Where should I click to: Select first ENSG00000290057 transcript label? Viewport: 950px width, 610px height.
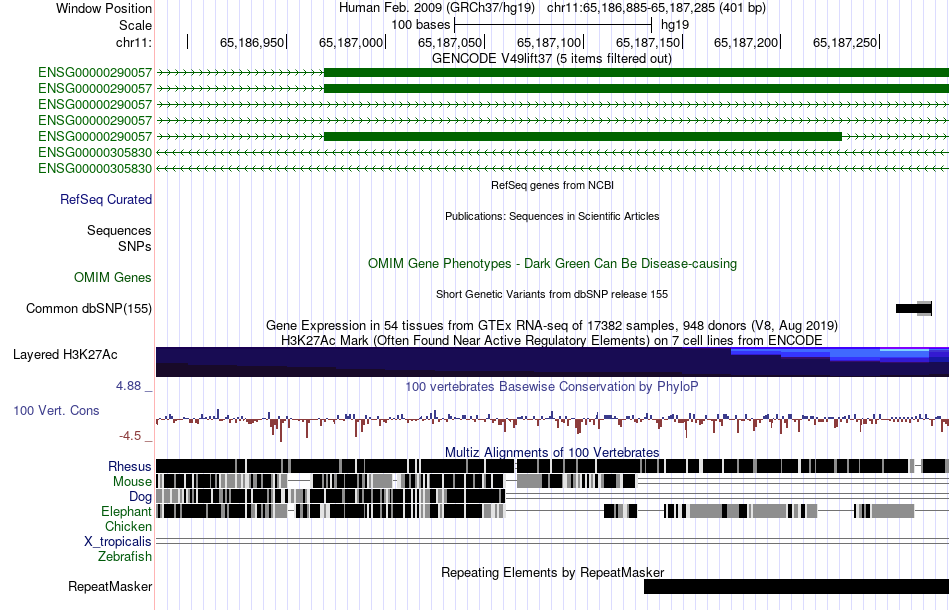[95, 73]
